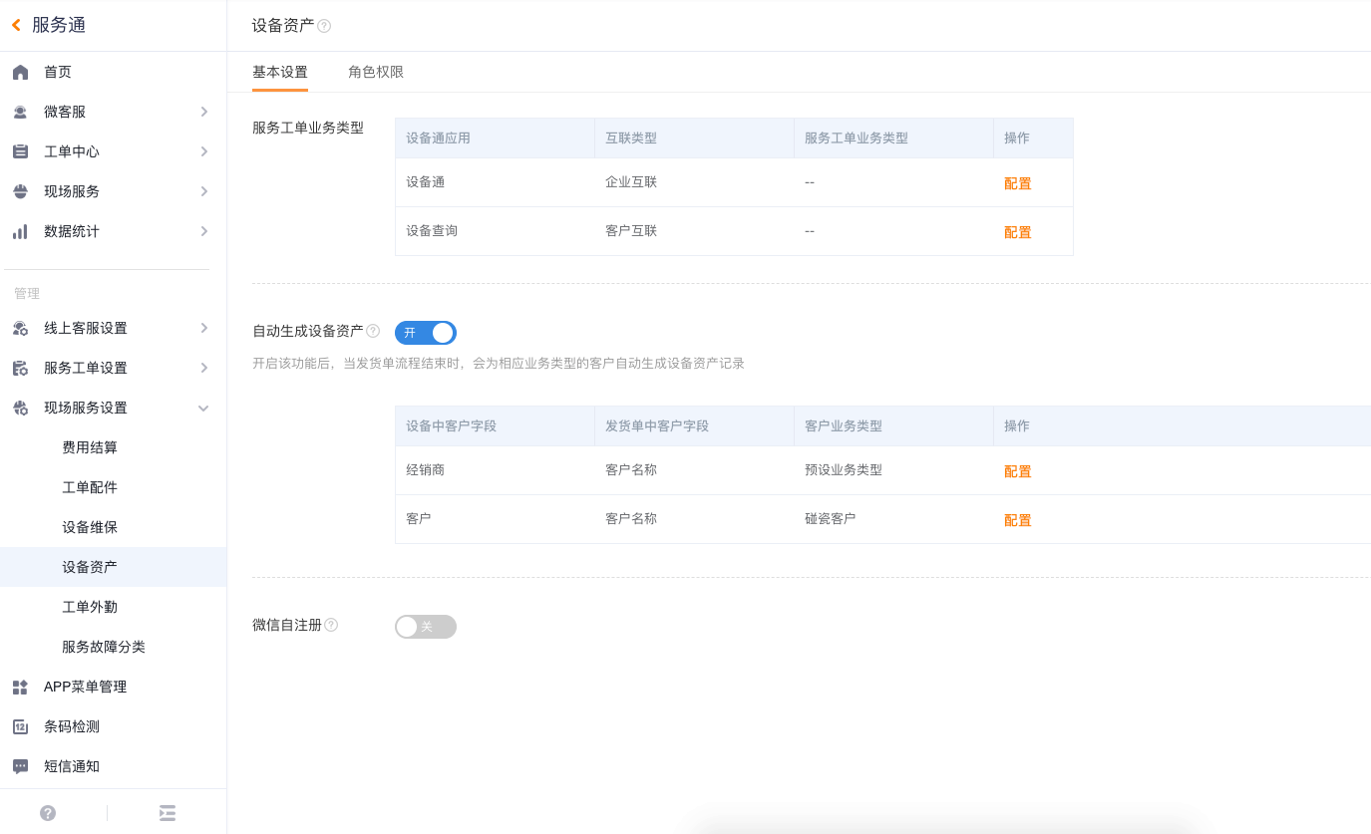Click the 短信通知 message icon
The height and width of the screenshot is (834, 1371).
coord(20,767)
